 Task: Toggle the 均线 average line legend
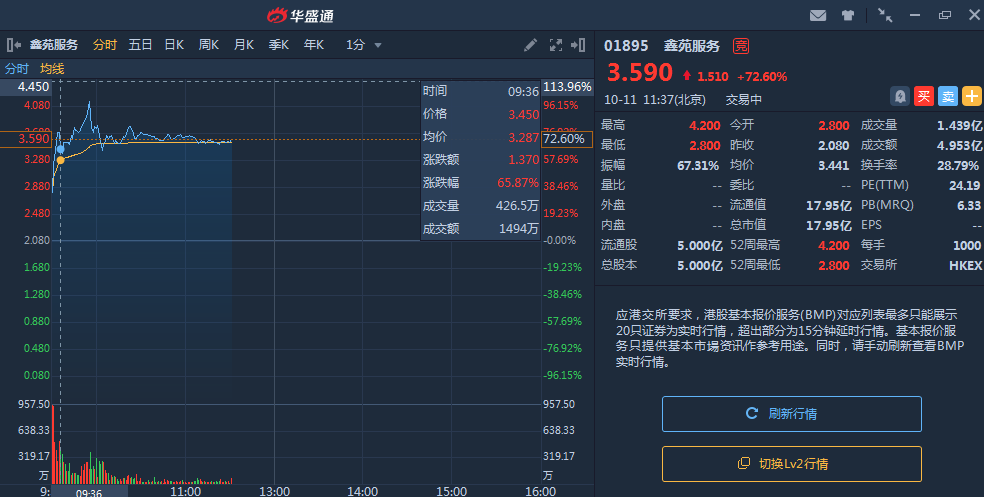52,69
